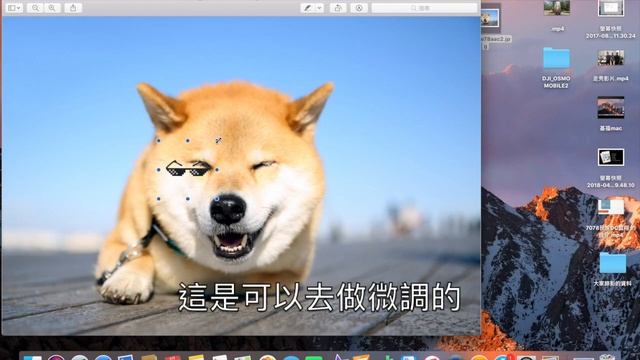The height and width of the screenshot is (360, 640).
Task: Expand the highlight pen dropdown arrow
Action: pyautogui.click(x=319, y=8)
